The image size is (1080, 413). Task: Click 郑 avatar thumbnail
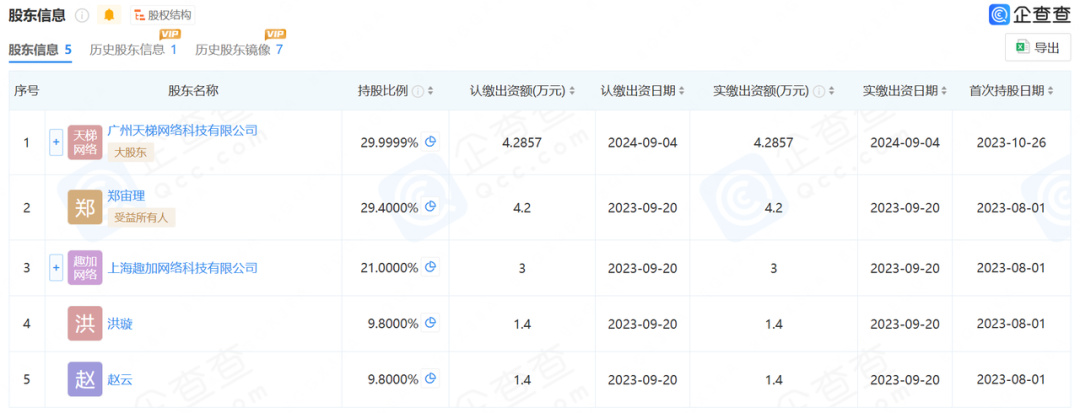pos(85,207)
